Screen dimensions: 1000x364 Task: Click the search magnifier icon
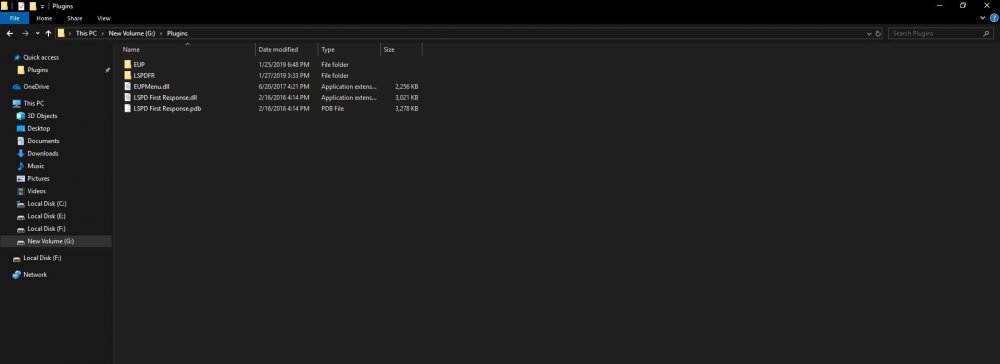coord(987,33)
